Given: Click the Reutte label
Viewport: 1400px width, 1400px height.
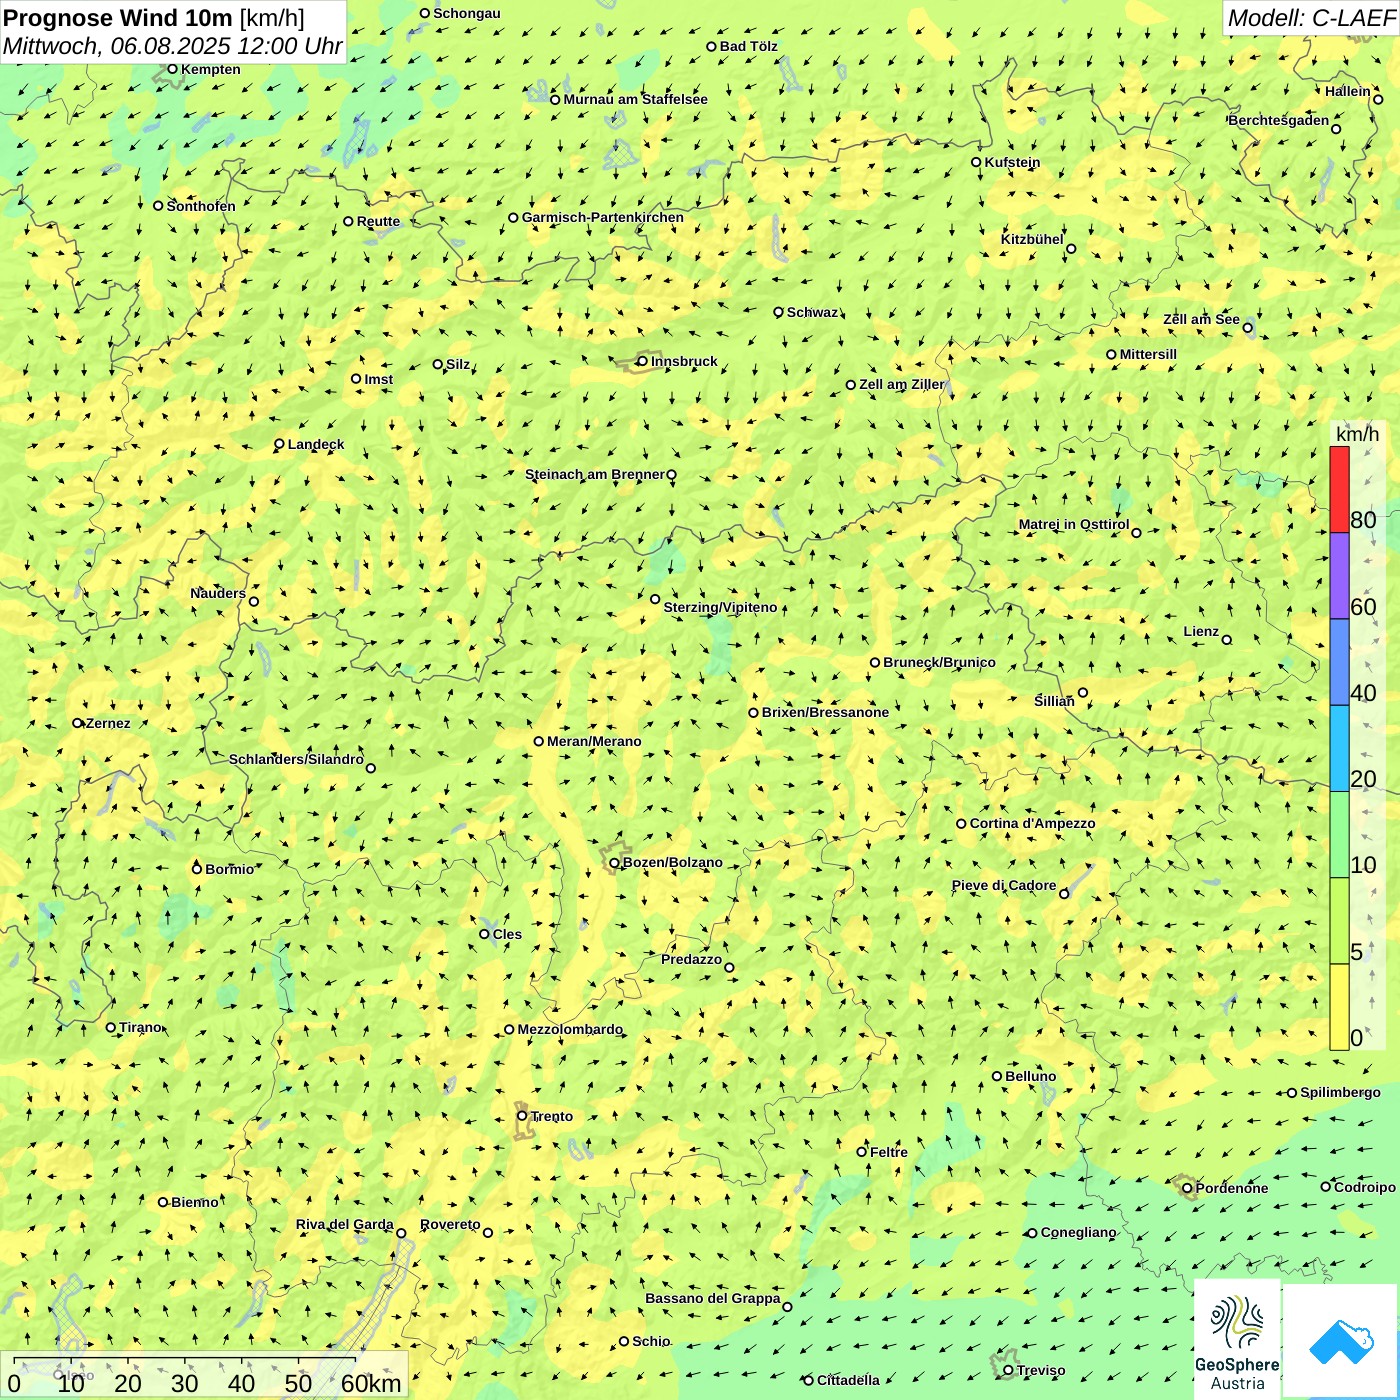Looking at the screenshot, I should pos(378,221).
